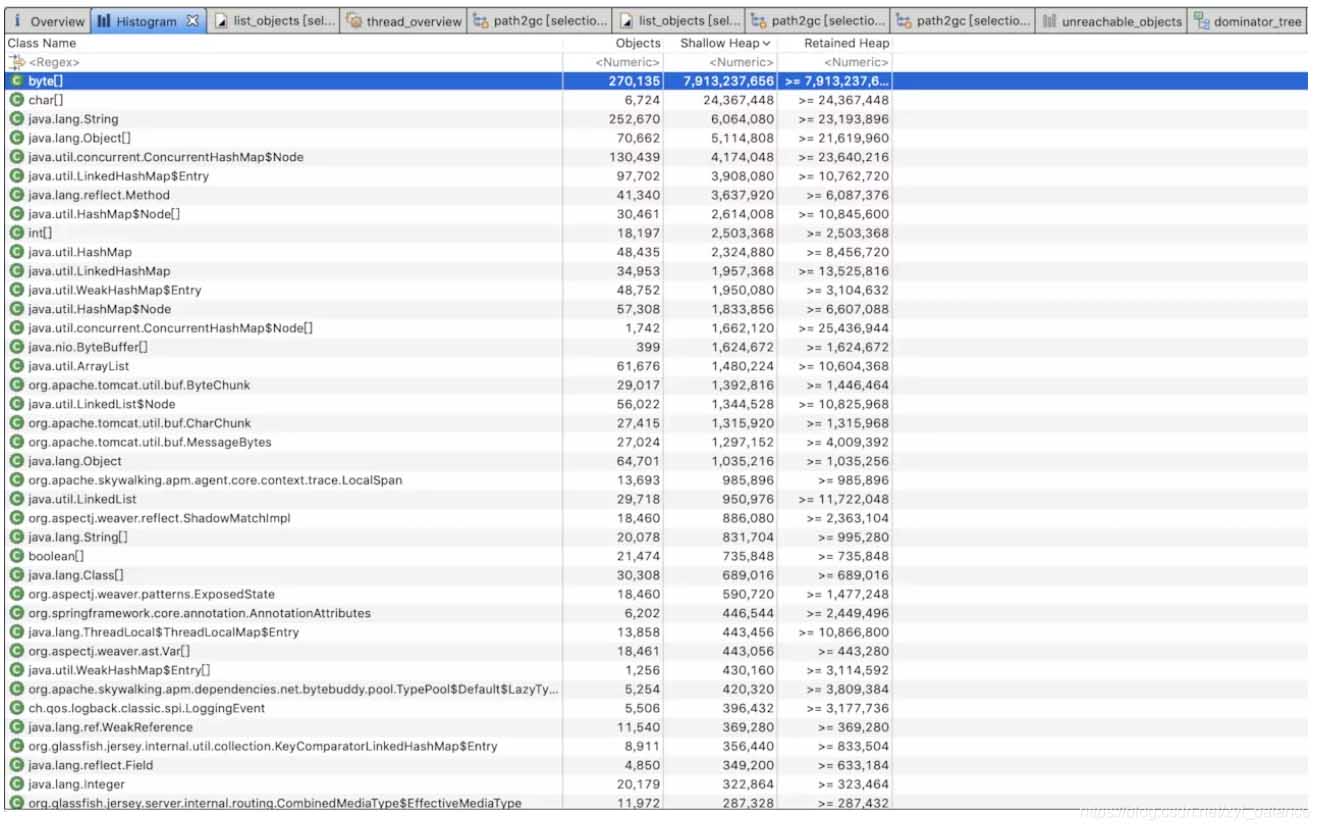Click the thread_overview tab gear icon
Screen dimensions: 1320x830
tap(354, 21)
